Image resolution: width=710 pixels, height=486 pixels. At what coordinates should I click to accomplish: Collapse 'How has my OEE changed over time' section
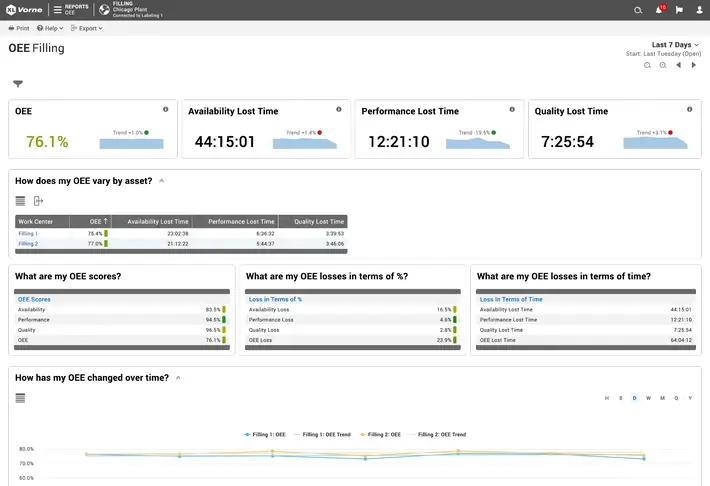tap(178, 378)
